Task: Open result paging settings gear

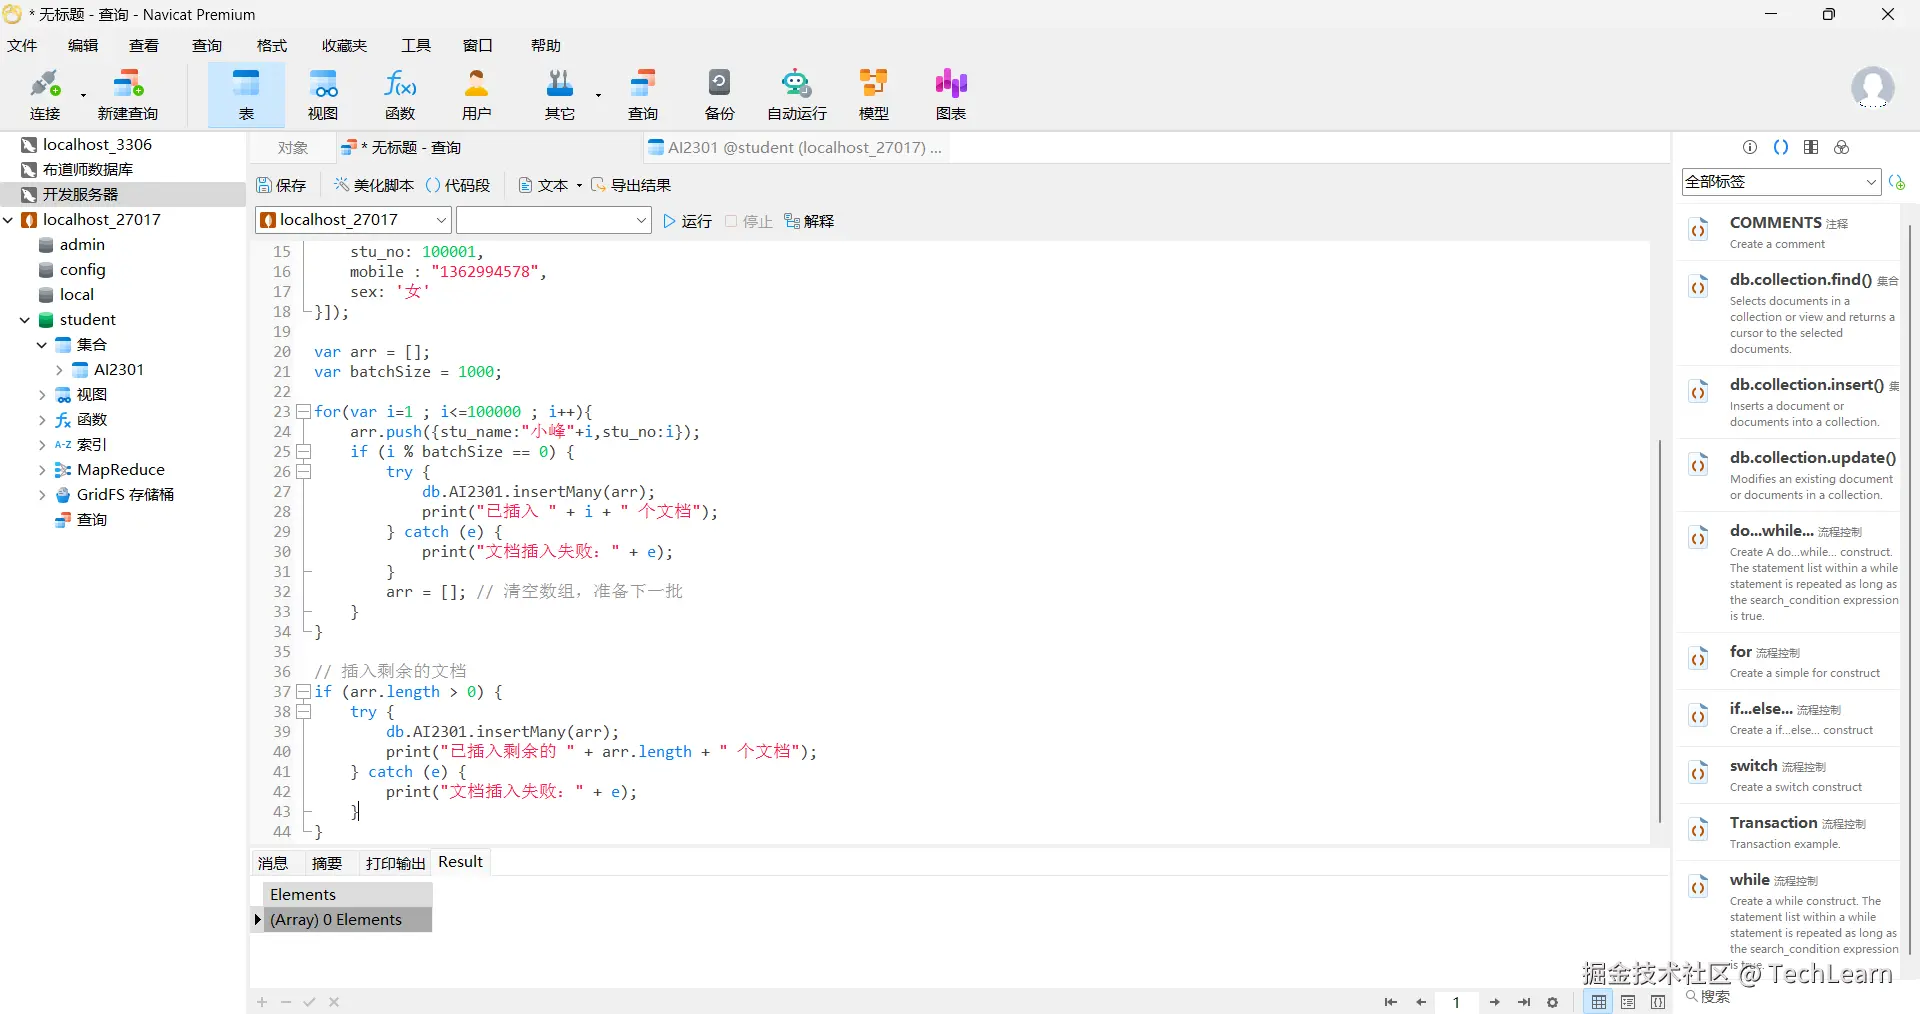Action: pos(1553,1002)
